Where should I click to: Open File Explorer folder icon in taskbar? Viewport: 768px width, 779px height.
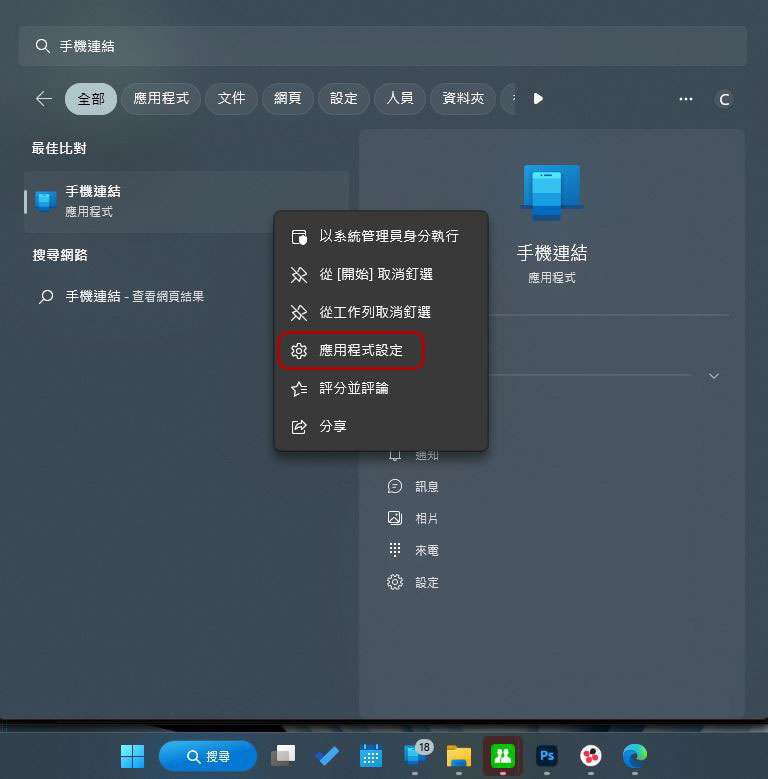point(459,756)
